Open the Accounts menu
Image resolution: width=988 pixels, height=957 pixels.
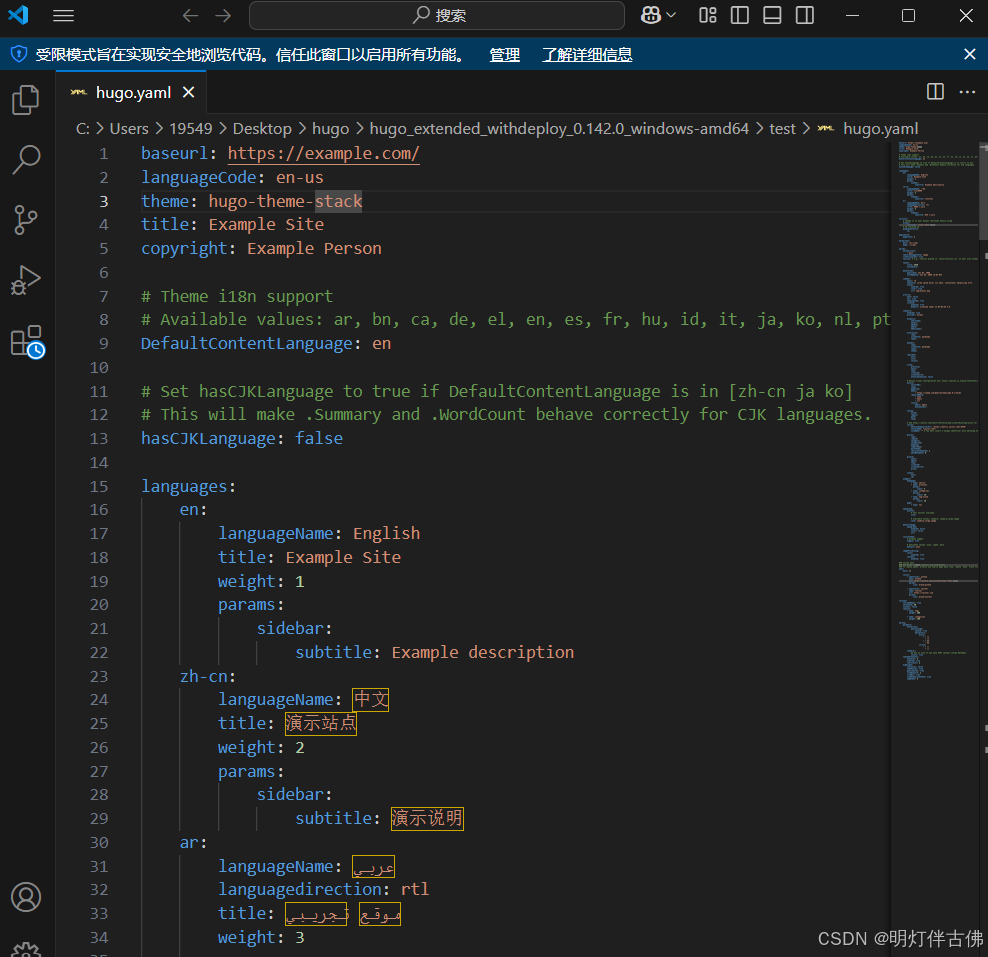click(x=26, y=897)
